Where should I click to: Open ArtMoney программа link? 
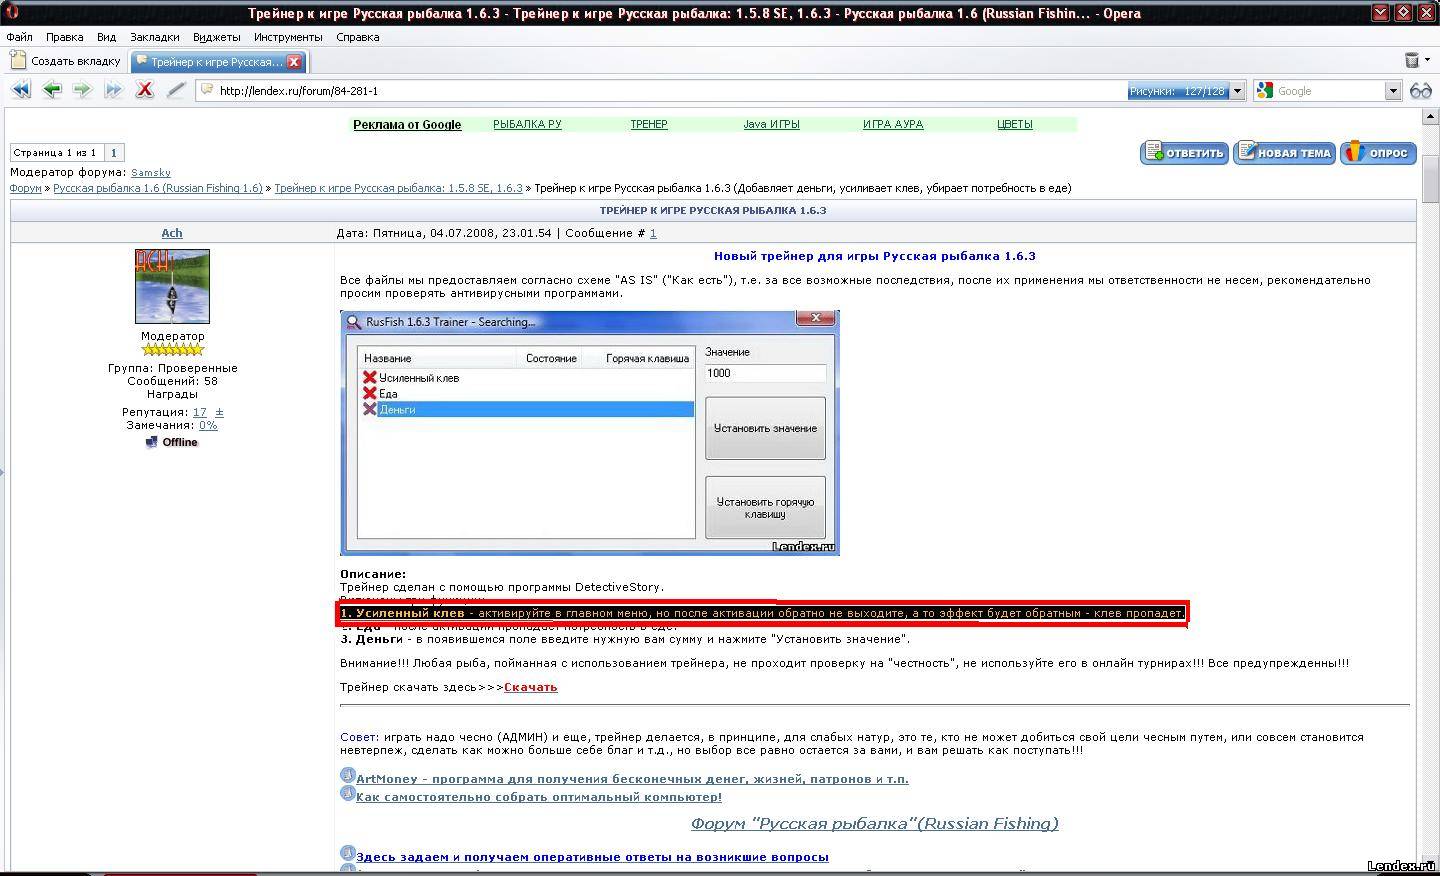pos(632,779)
